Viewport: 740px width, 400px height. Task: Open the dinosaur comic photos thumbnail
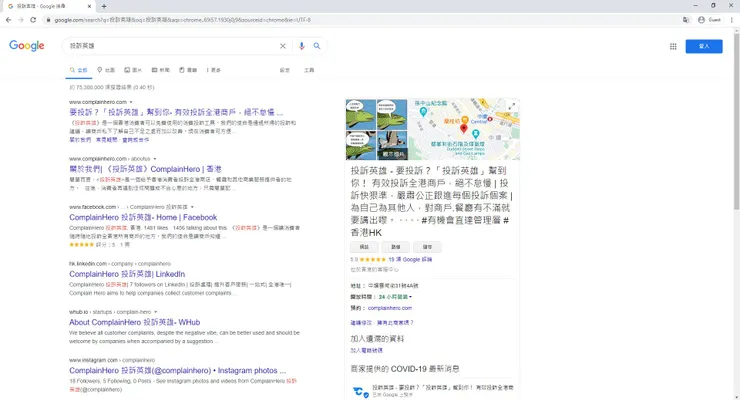click(x=376, y=129)
